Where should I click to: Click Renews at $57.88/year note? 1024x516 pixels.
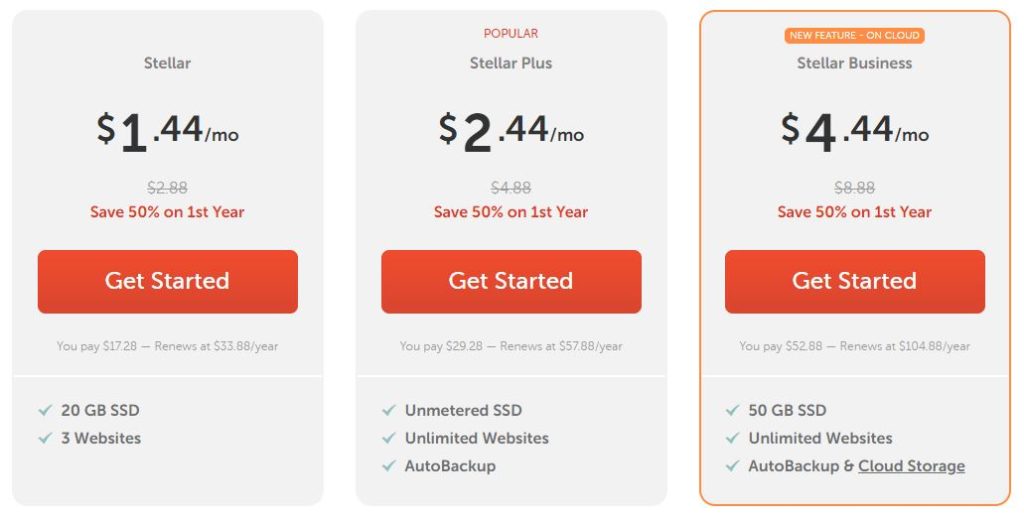point(561,346)
